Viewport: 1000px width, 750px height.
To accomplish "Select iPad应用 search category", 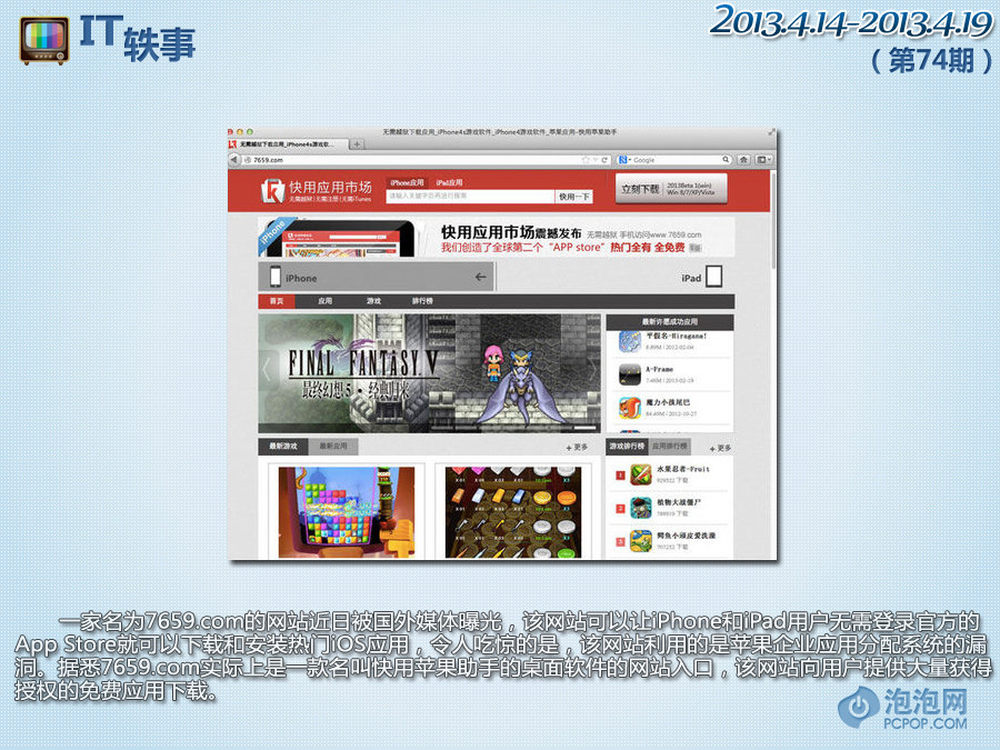I will (x=450, y=183).
